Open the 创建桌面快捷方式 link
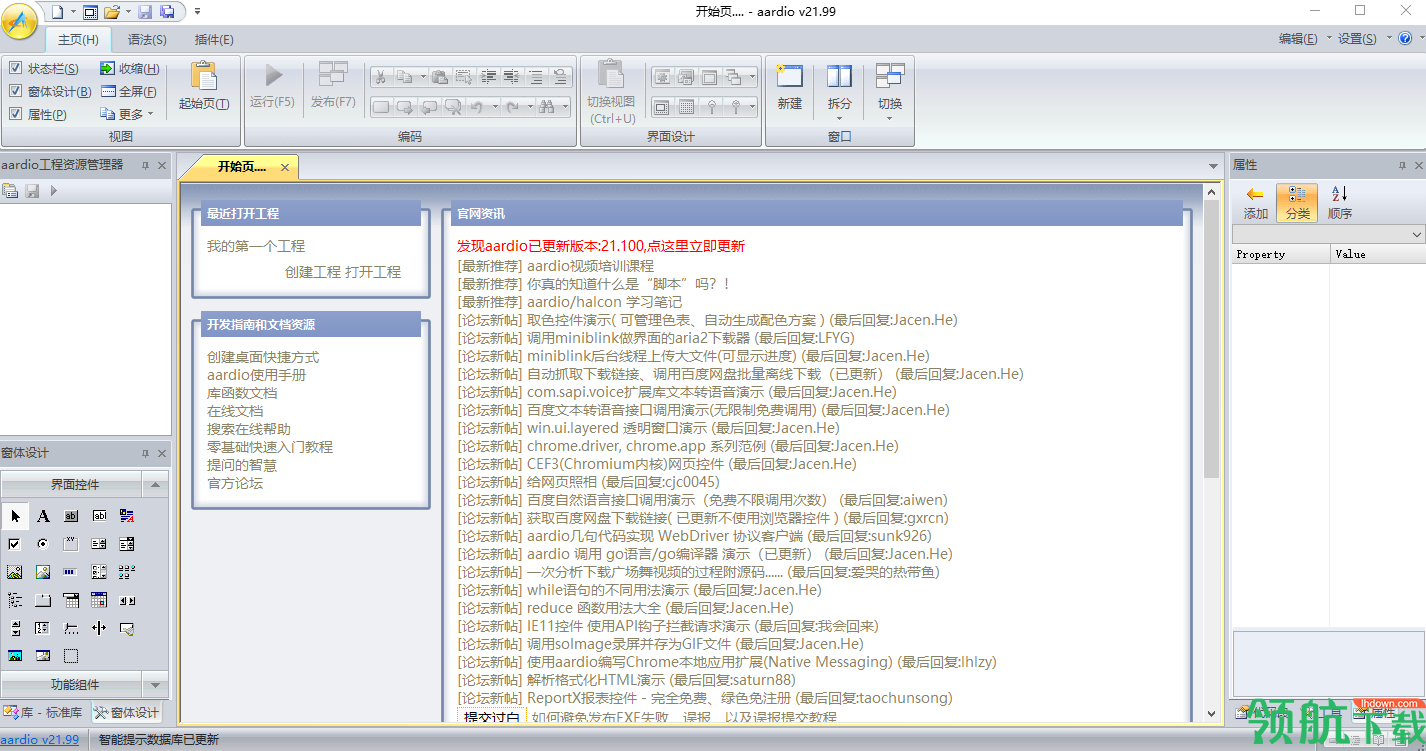This screenshot has width=1426, height=751. (263, 357)
